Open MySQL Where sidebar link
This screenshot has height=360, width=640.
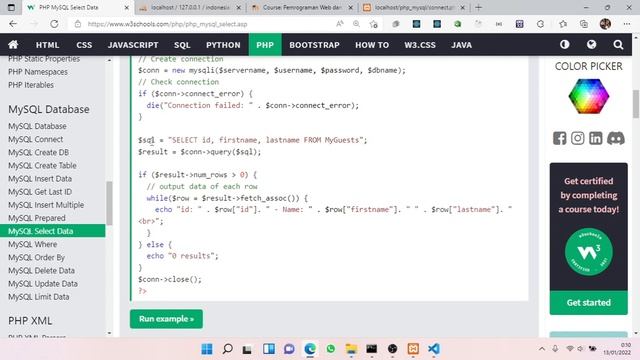click(x=33, y=244)
